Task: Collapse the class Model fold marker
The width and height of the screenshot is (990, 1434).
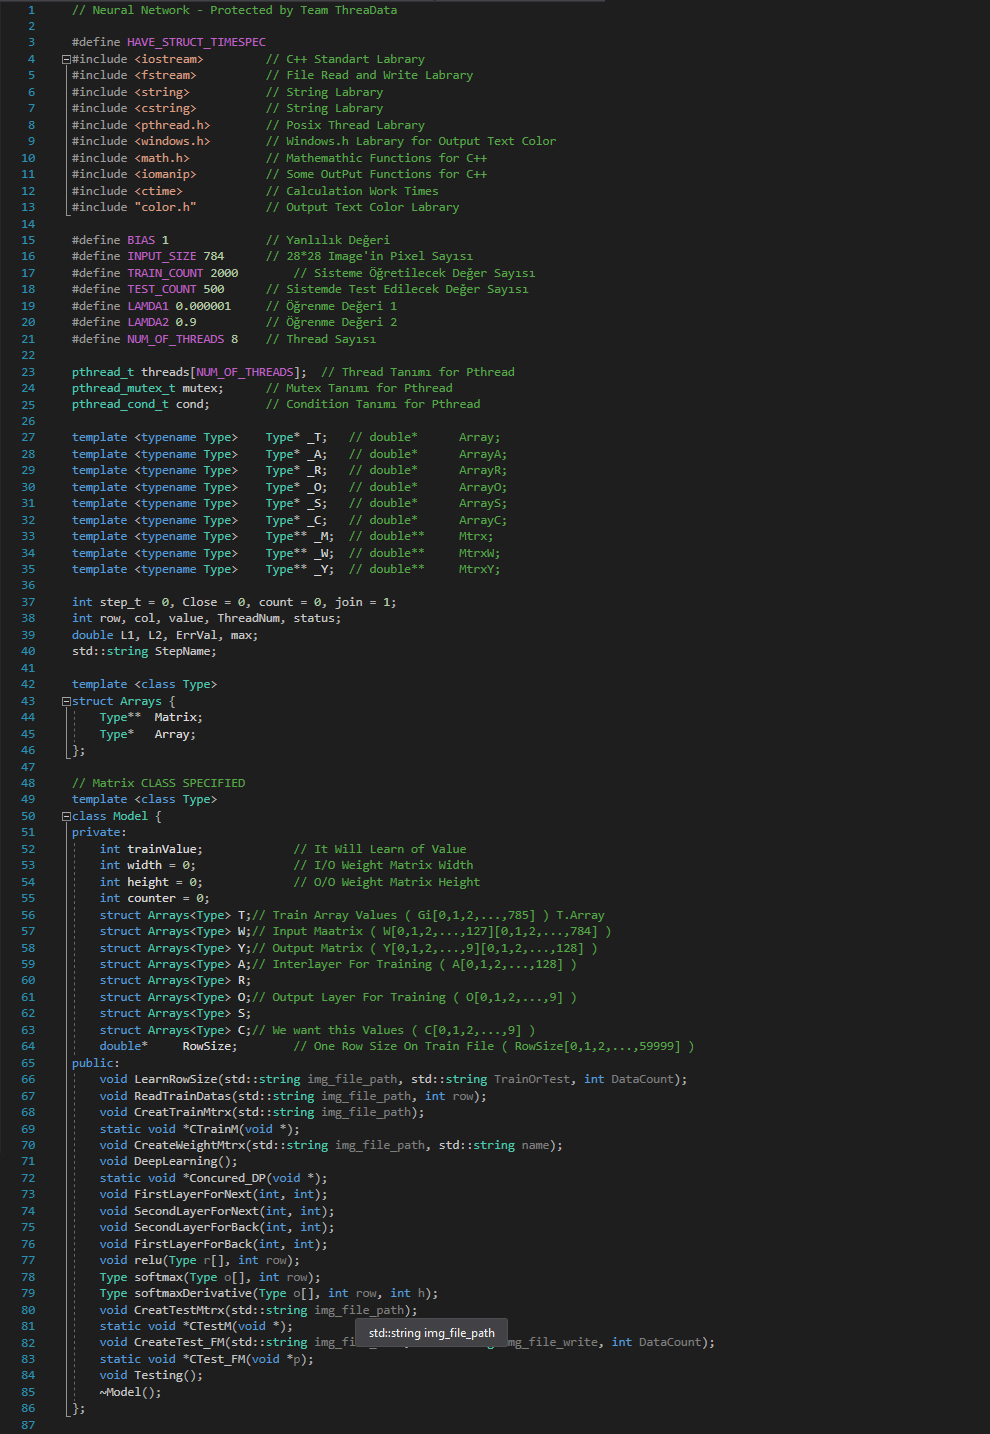Action: pyautogui.click(x=66, y=816)
